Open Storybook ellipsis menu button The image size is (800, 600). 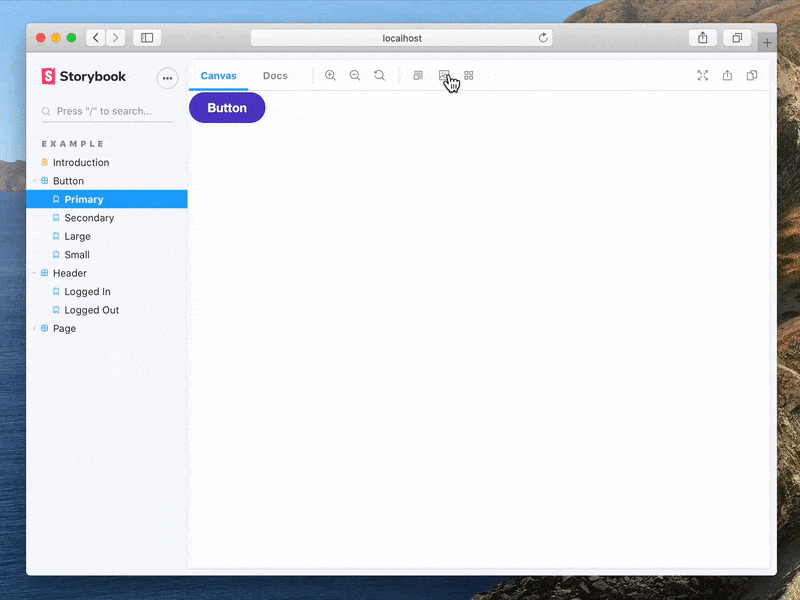(x=167, y=78)
